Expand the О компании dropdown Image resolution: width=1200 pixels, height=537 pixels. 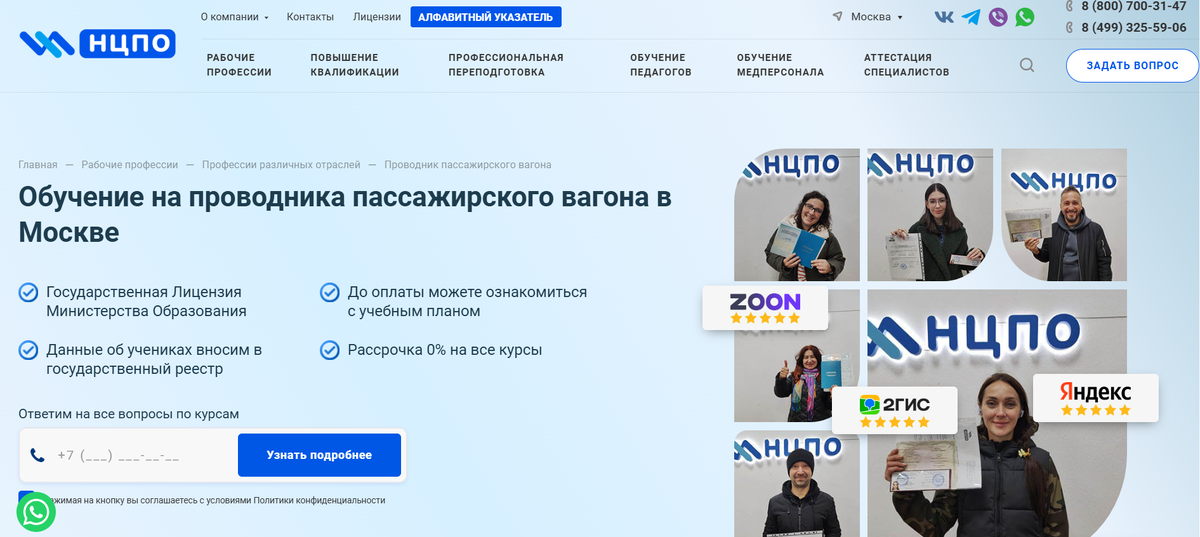click(x=235, y=17)
